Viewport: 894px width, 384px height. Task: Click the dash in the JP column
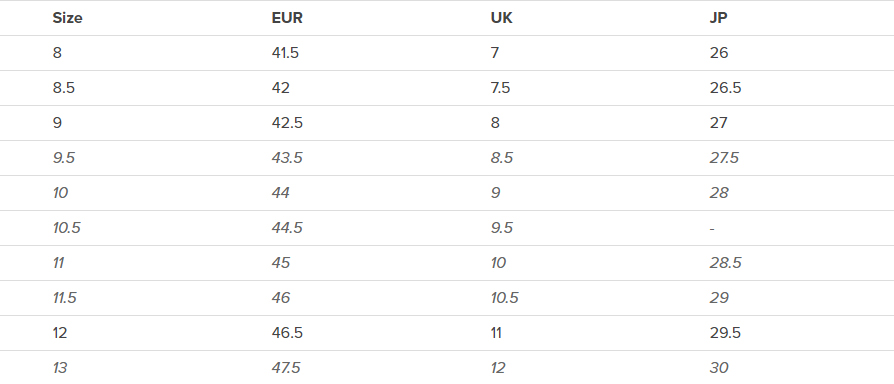[712, 228]
